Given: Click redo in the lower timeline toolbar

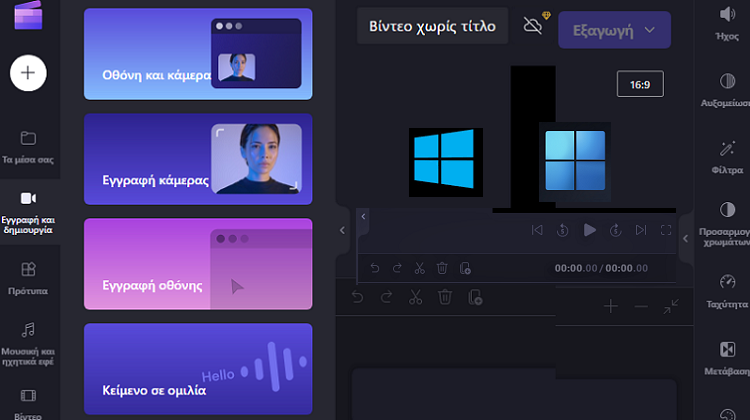Looking at the screenshot, I should point(386,297).
